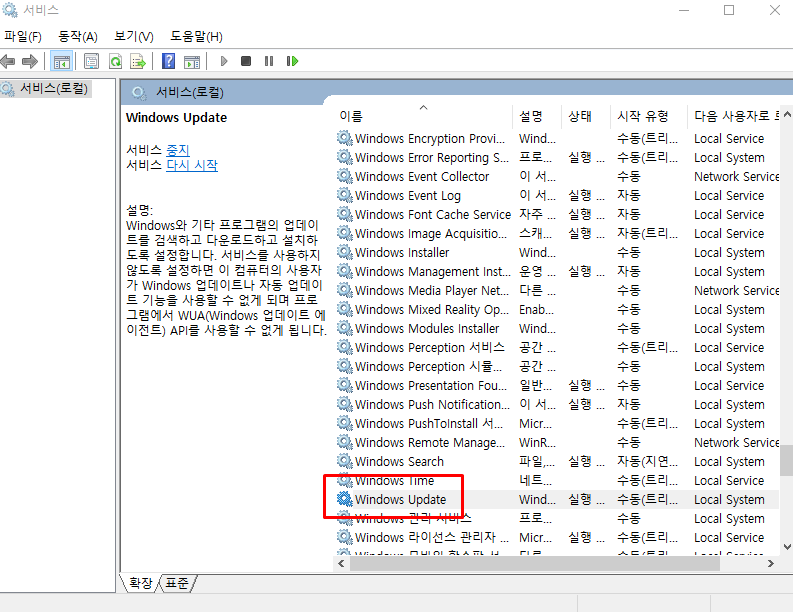The image size is (793, 612).
Task: Select the Windows Mixed Reality Op... row
Action: (557, 310)
